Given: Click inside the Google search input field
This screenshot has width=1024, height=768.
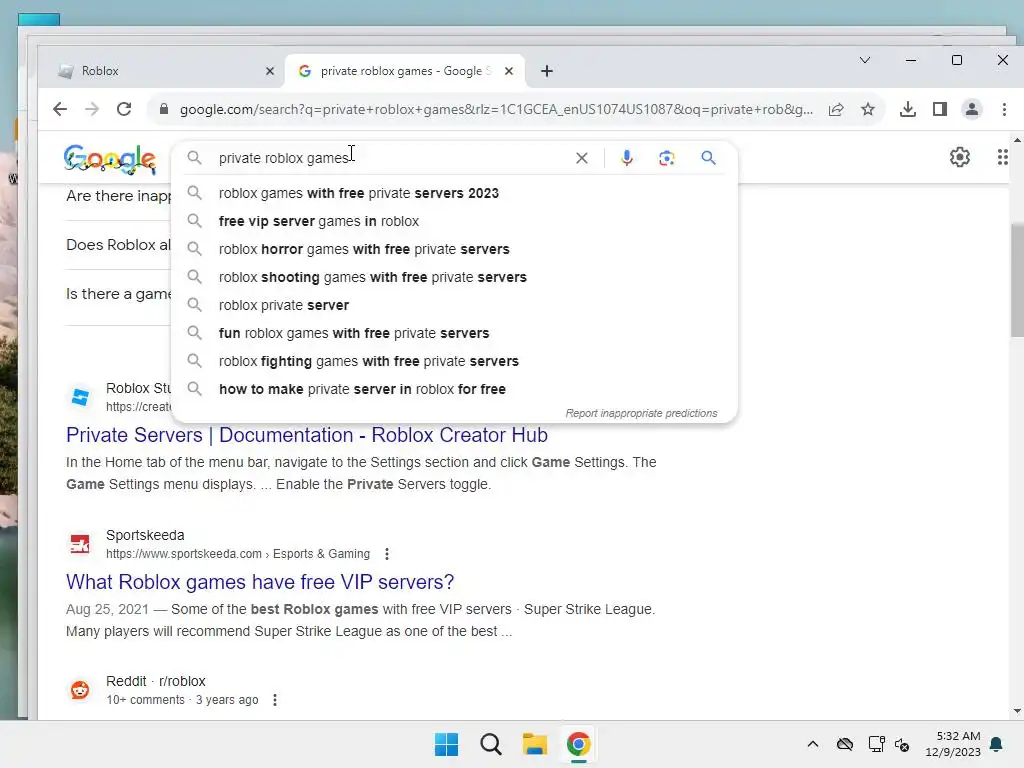Looking at the screenshot, I should (392, 158).
